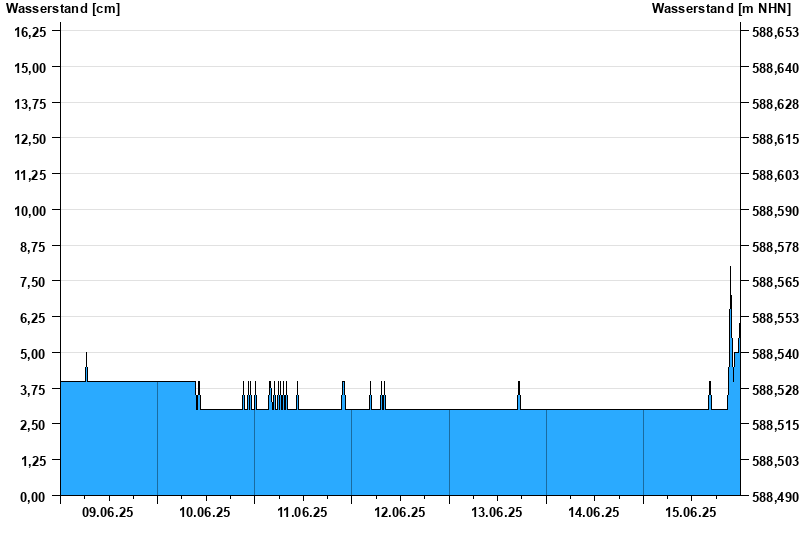The height and width of the screenshot is (550, 800).
Task: Click the 588,590 label on right axis
Action: (776, 211)
